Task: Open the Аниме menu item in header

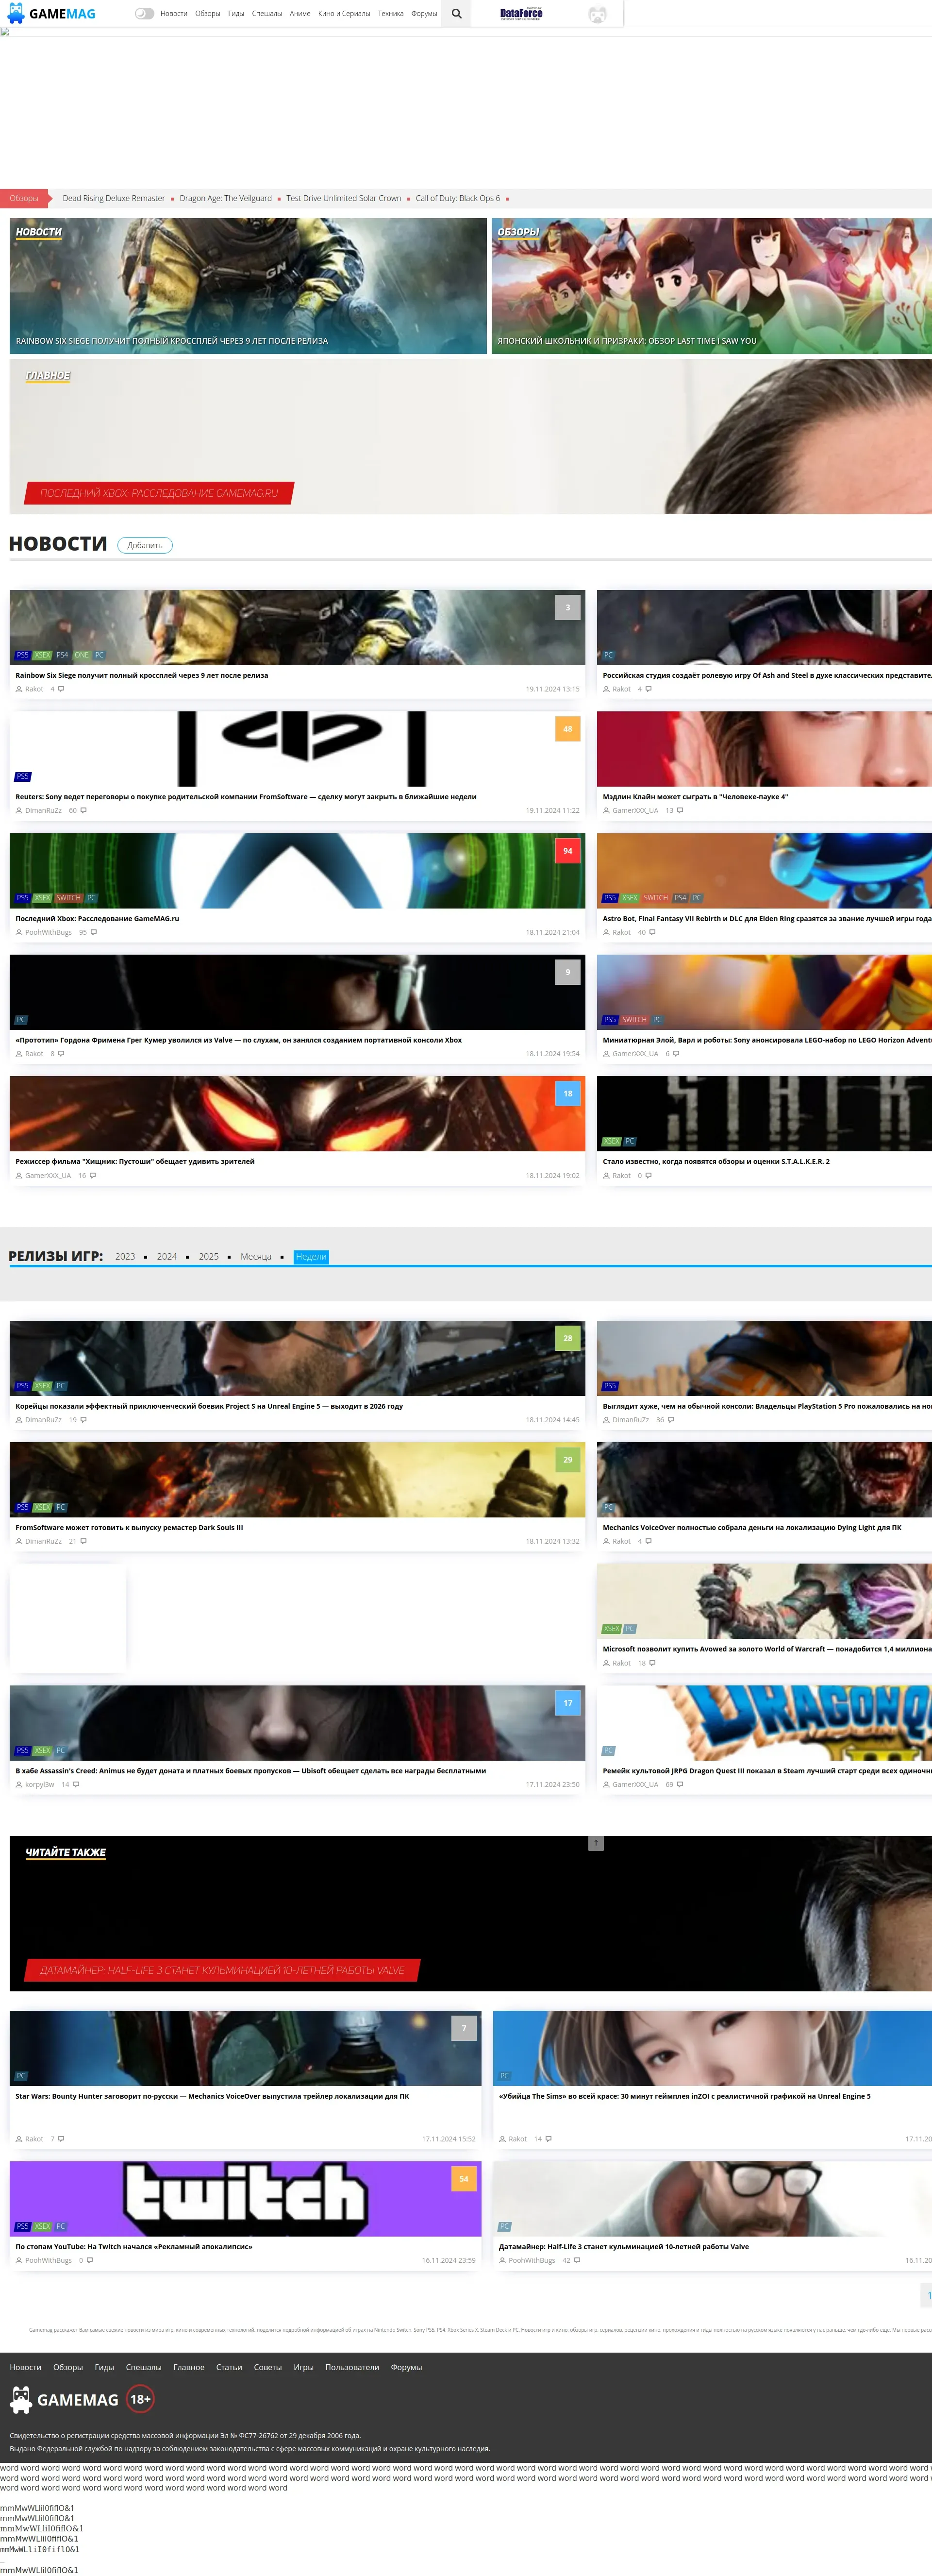Action: tap(300, 14)
